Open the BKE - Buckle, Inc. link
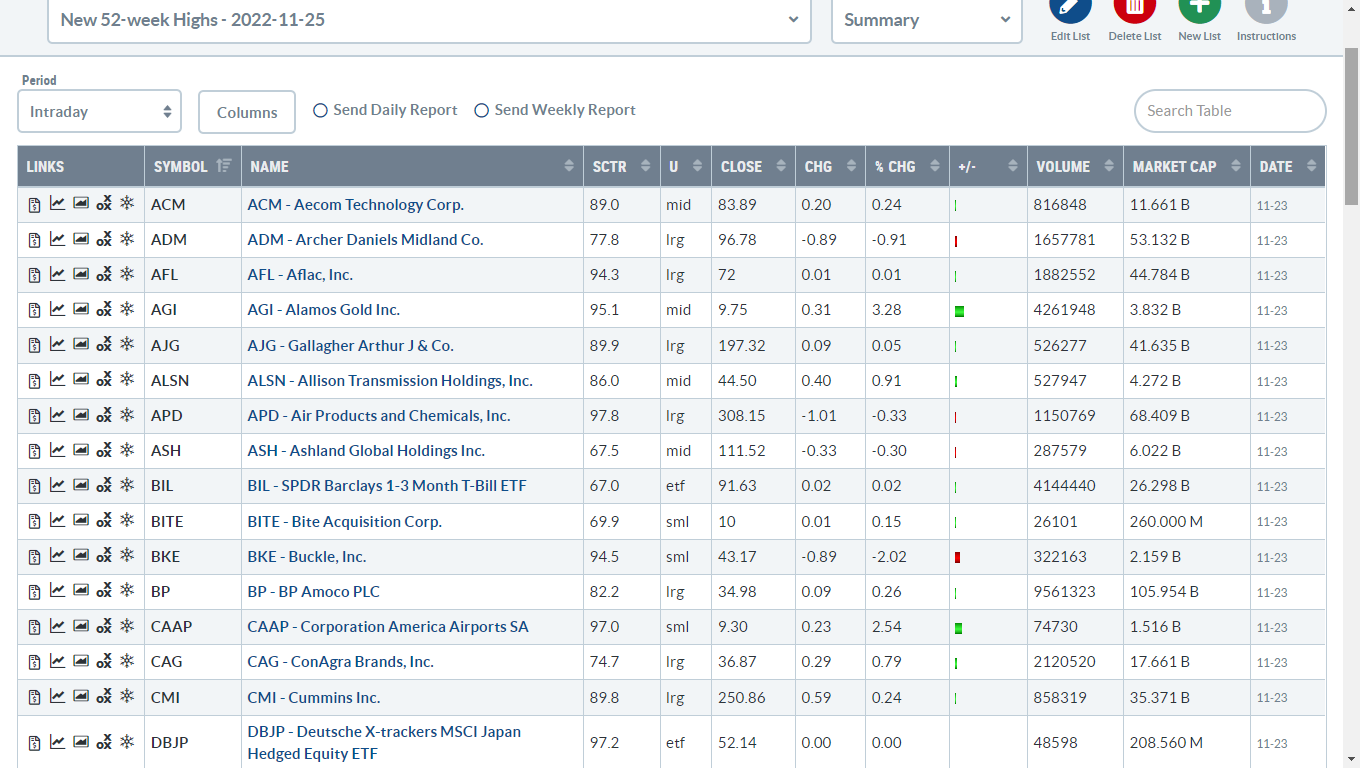 click(x=307, y=557)
